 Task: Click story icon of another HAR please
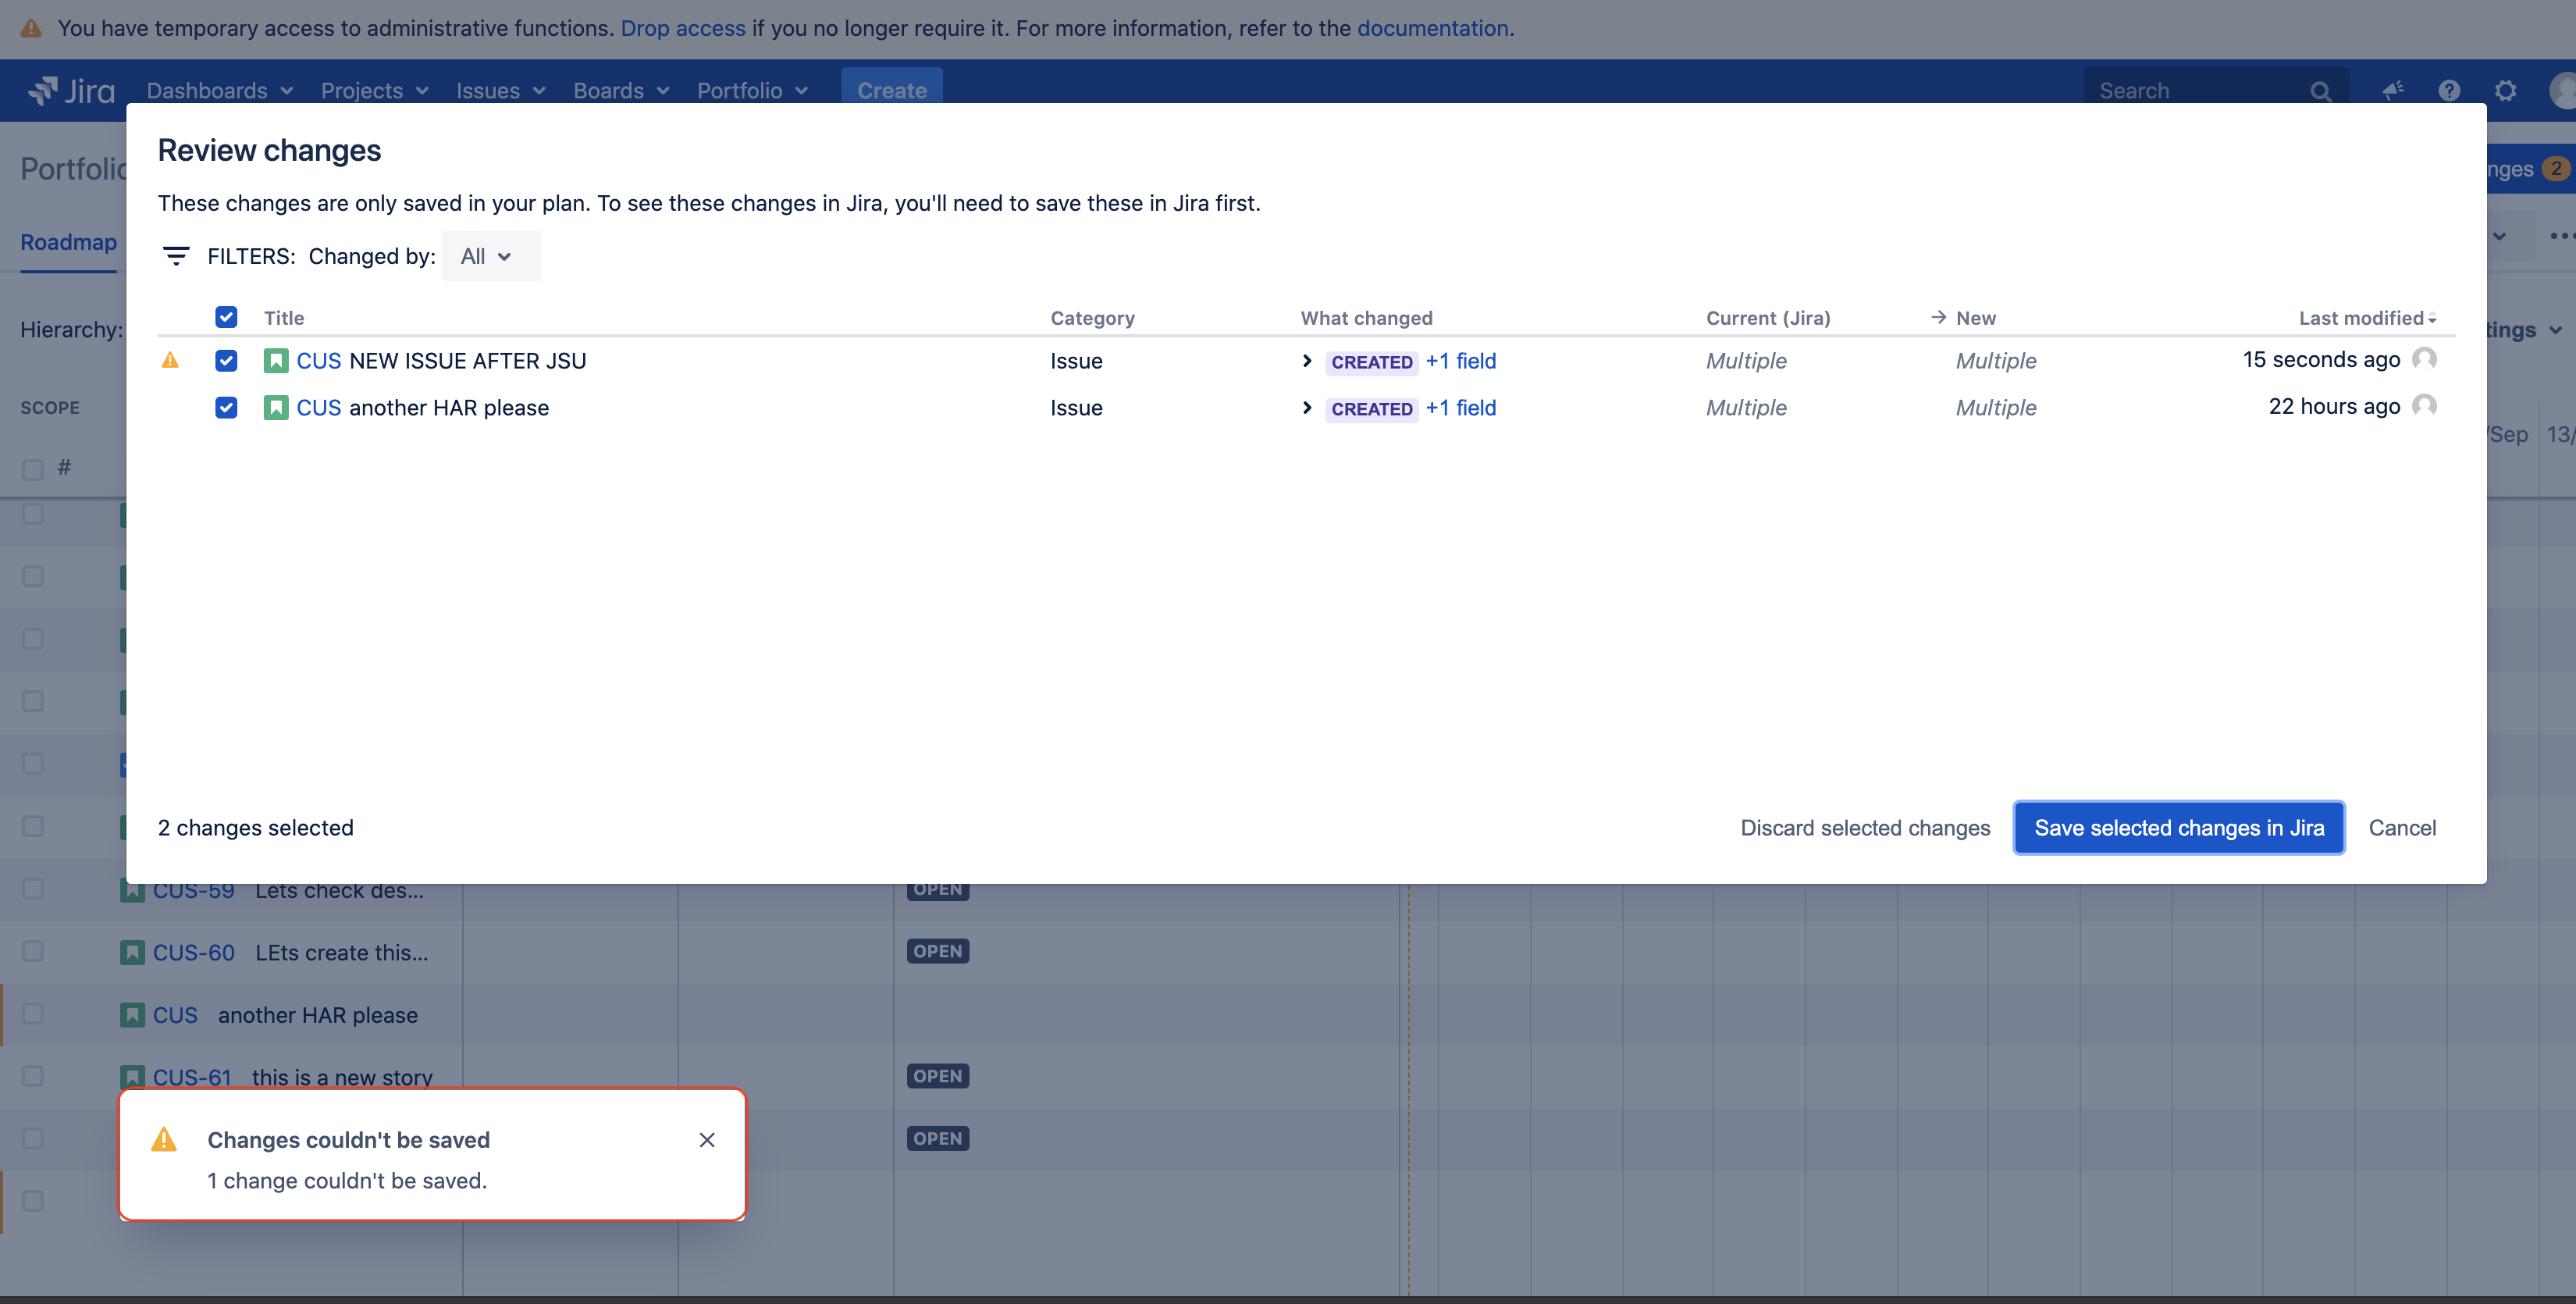click(275, 407)
